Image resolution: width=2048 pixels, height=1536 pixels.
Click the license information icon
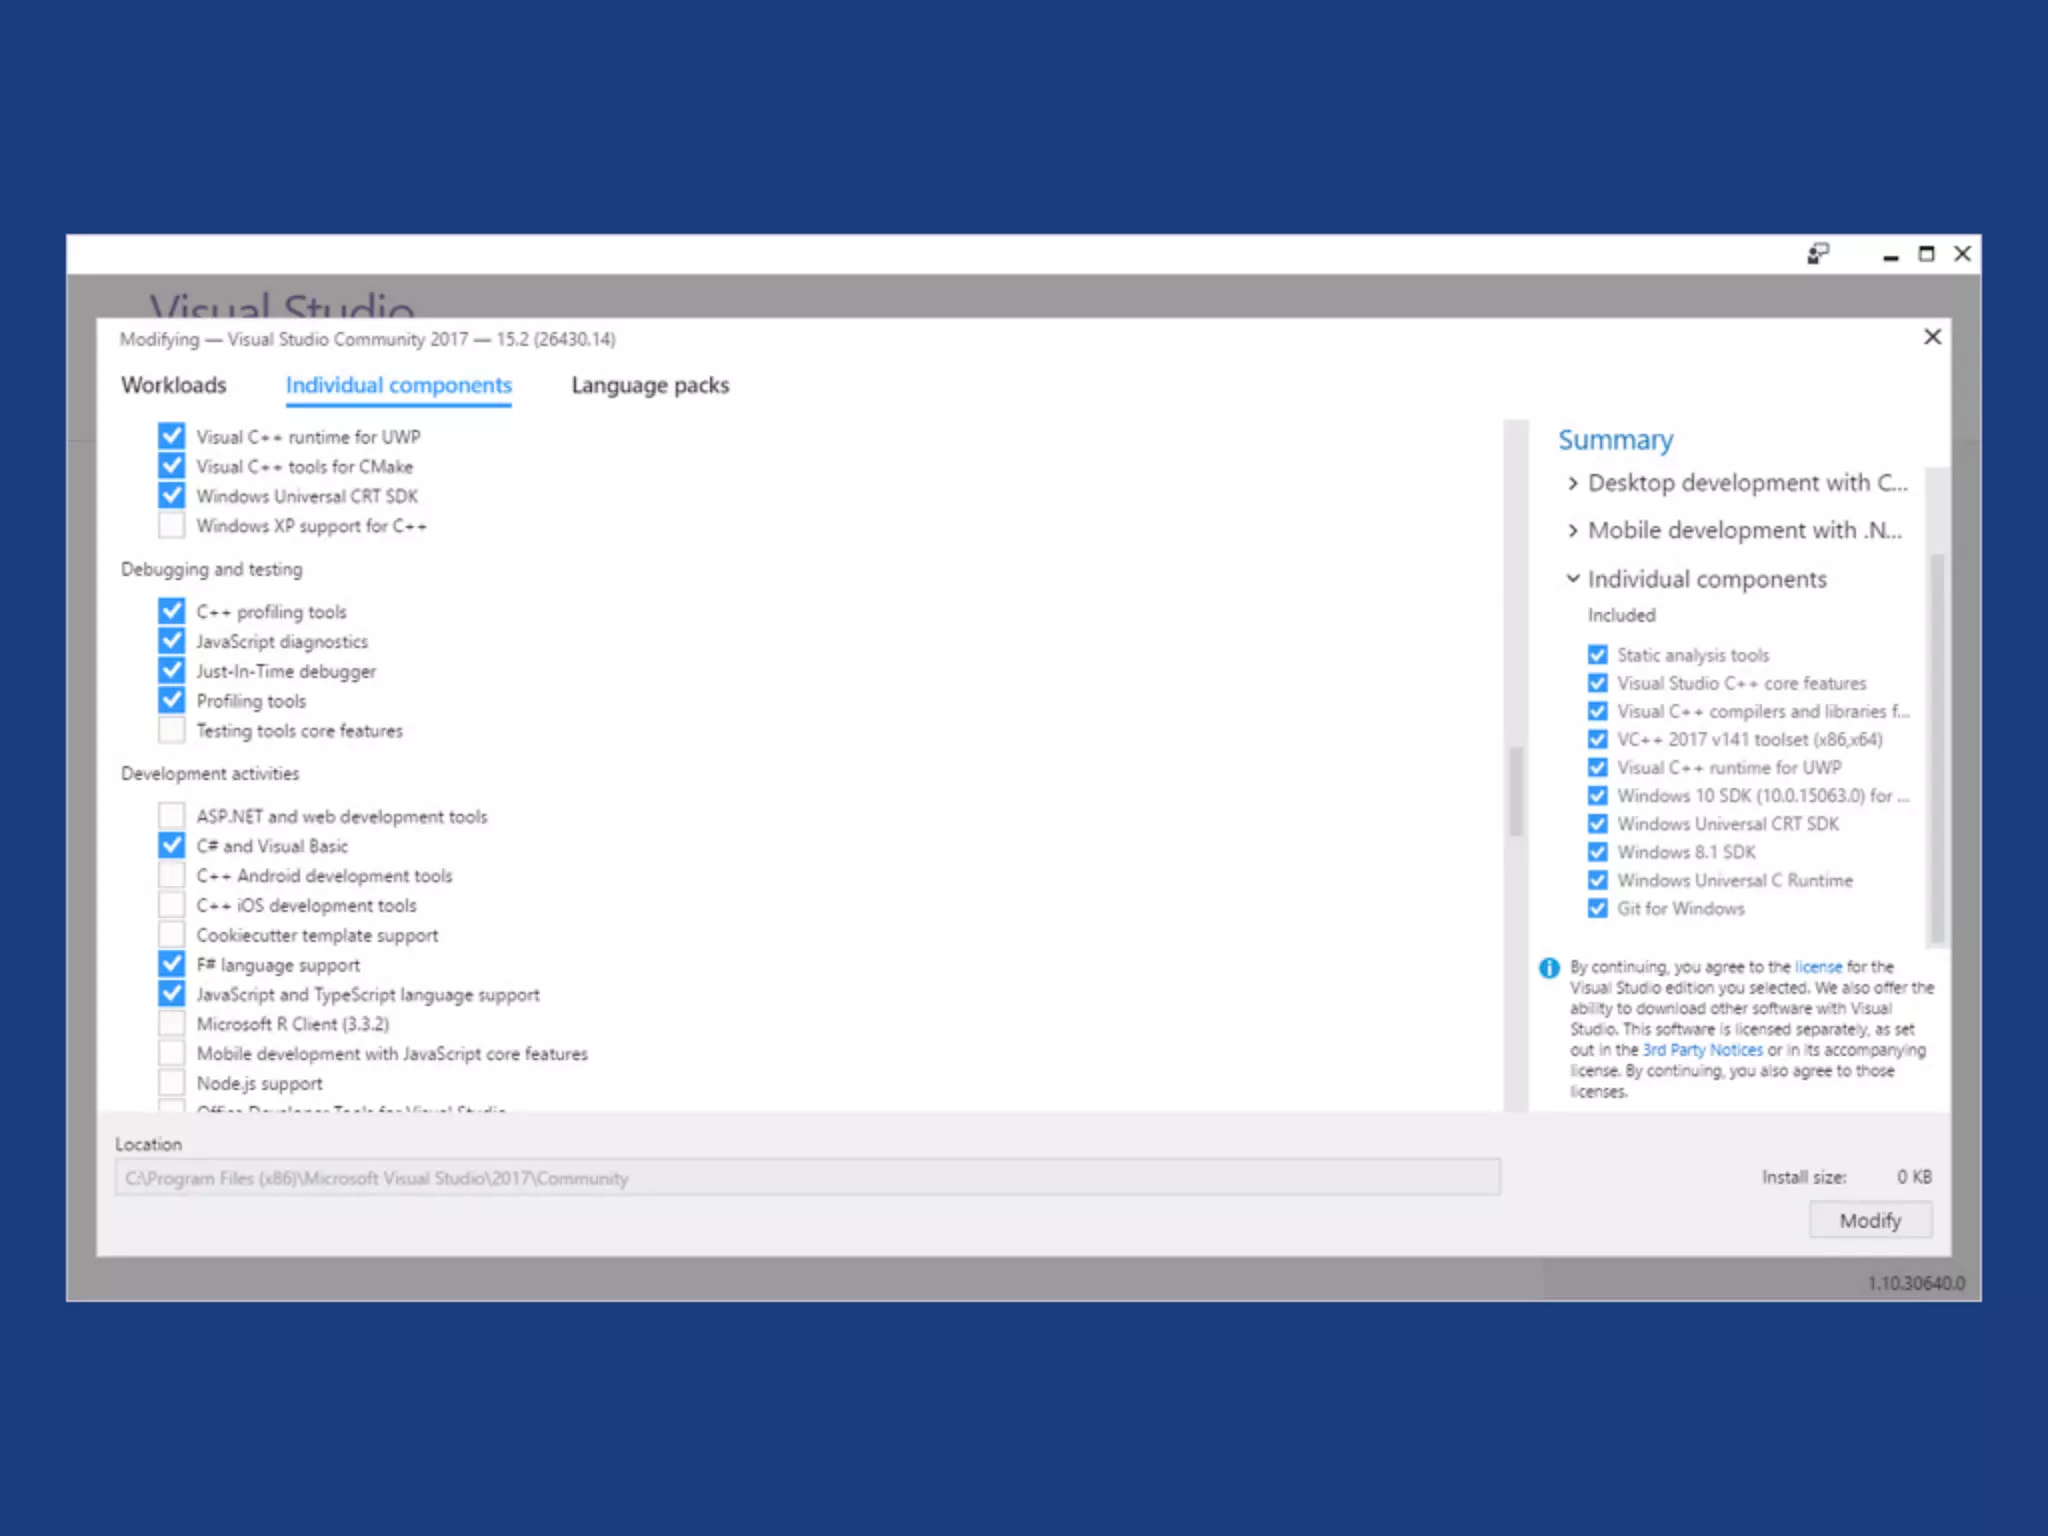coord(1549,968)
